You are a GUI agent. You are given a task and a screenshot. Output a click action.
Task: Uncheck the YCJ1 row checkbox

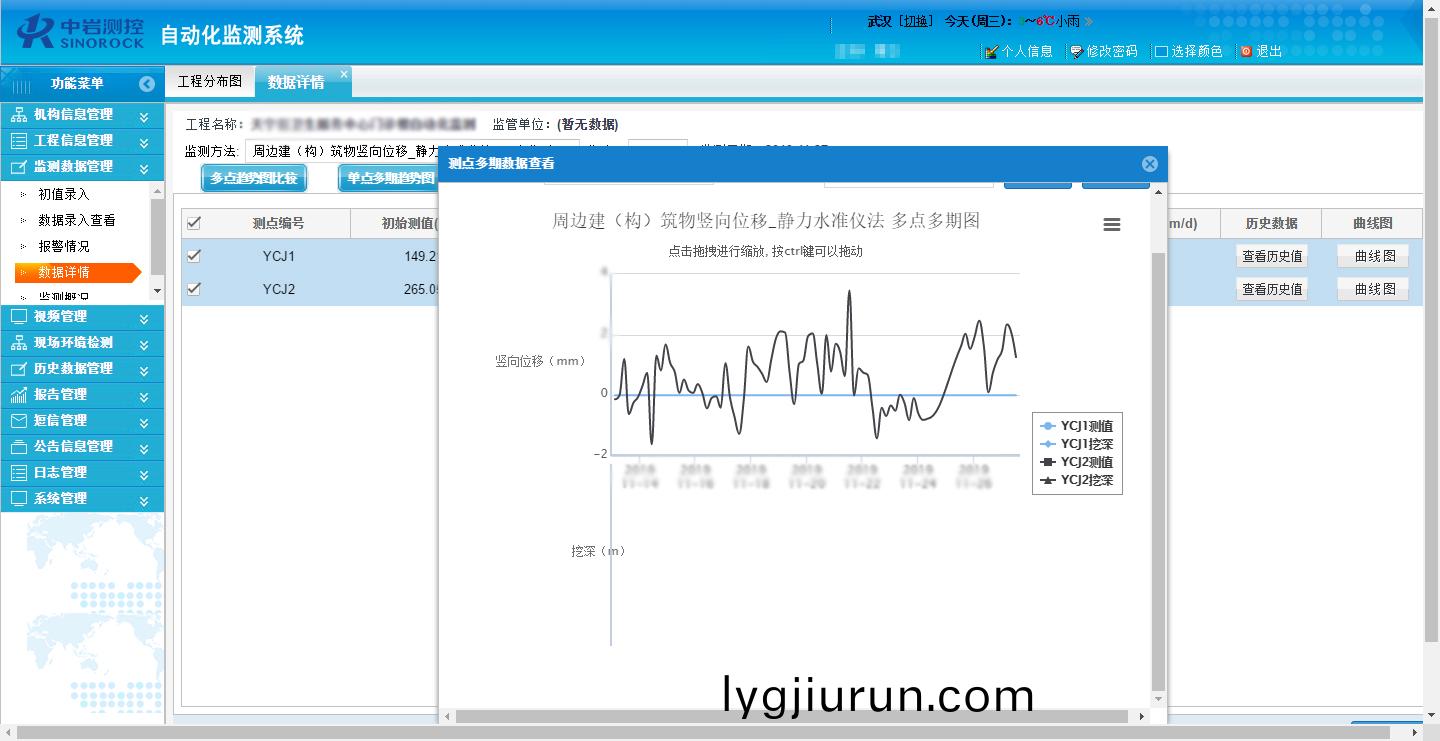(194, 256)
